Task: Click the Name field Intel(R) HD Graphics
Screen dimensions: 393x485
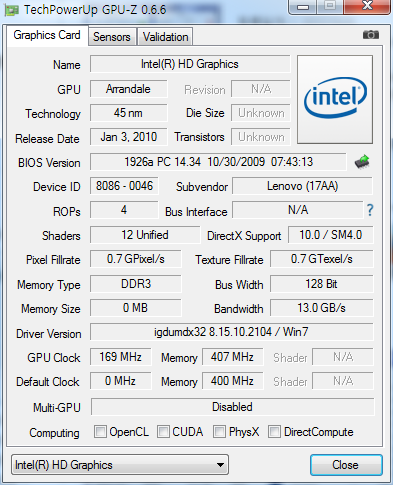Action: 190,64
